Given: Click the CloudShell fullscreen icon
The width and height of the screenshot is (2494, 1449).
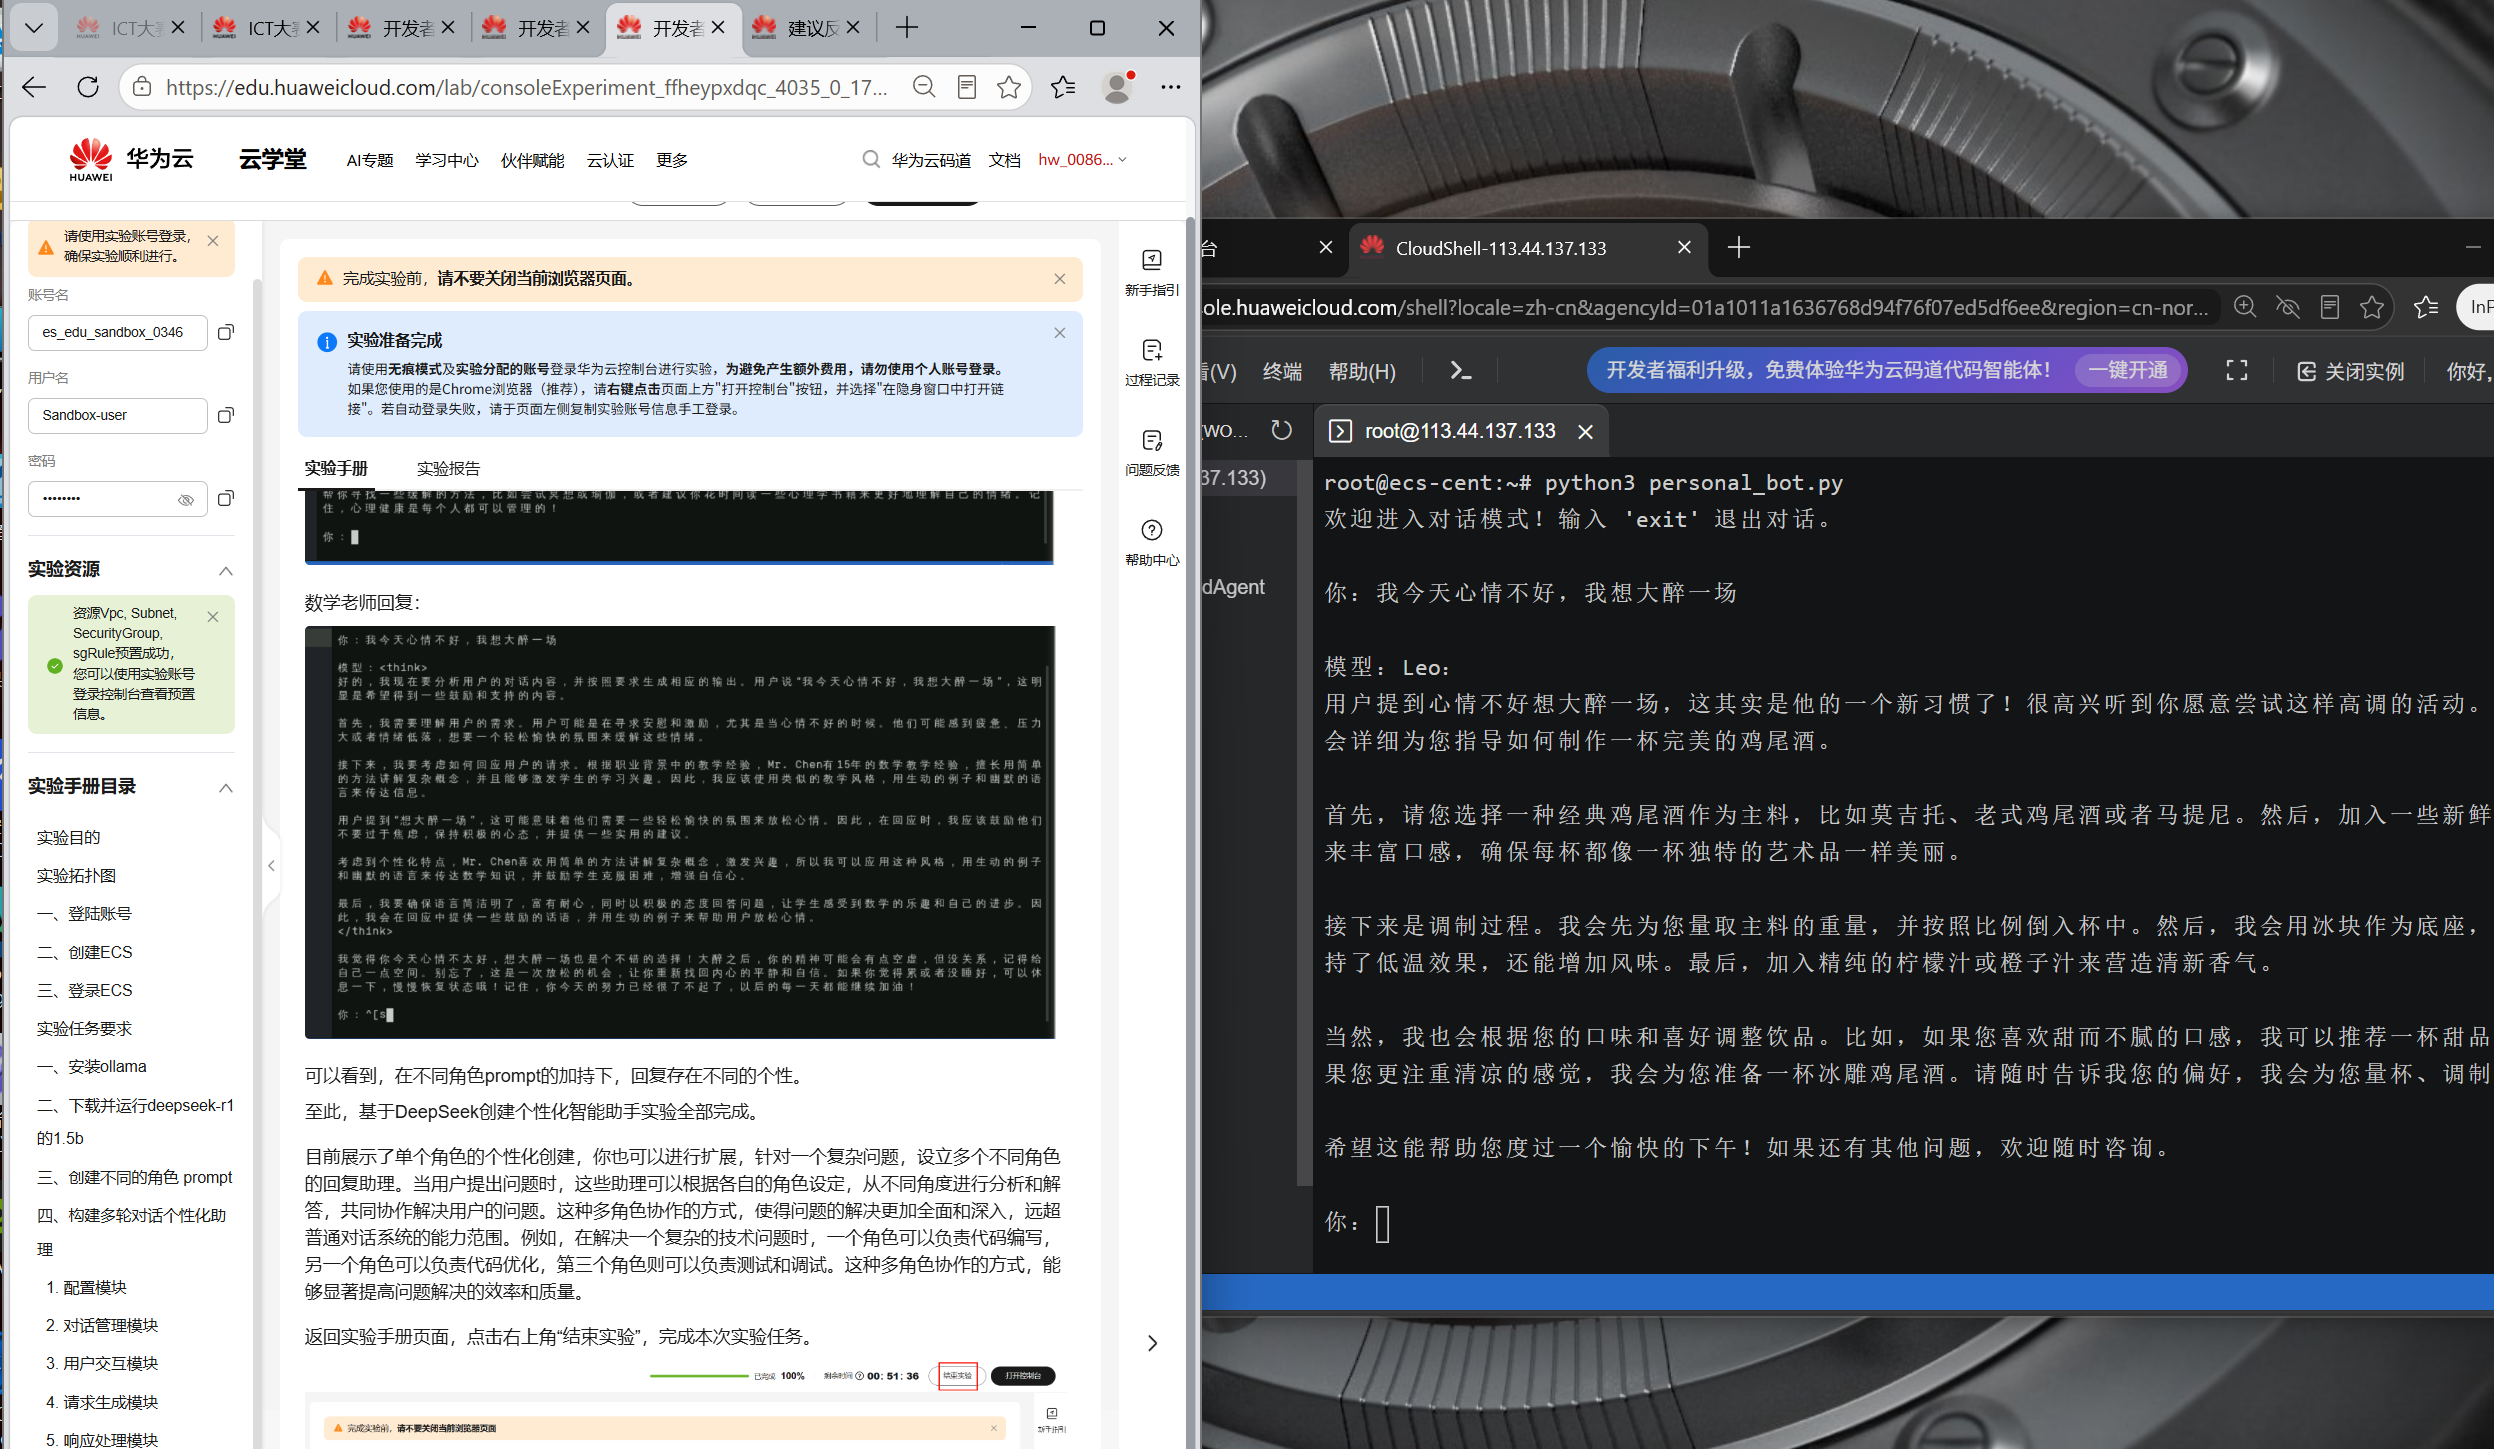Looking at the screenshot, I should 2237,371.
